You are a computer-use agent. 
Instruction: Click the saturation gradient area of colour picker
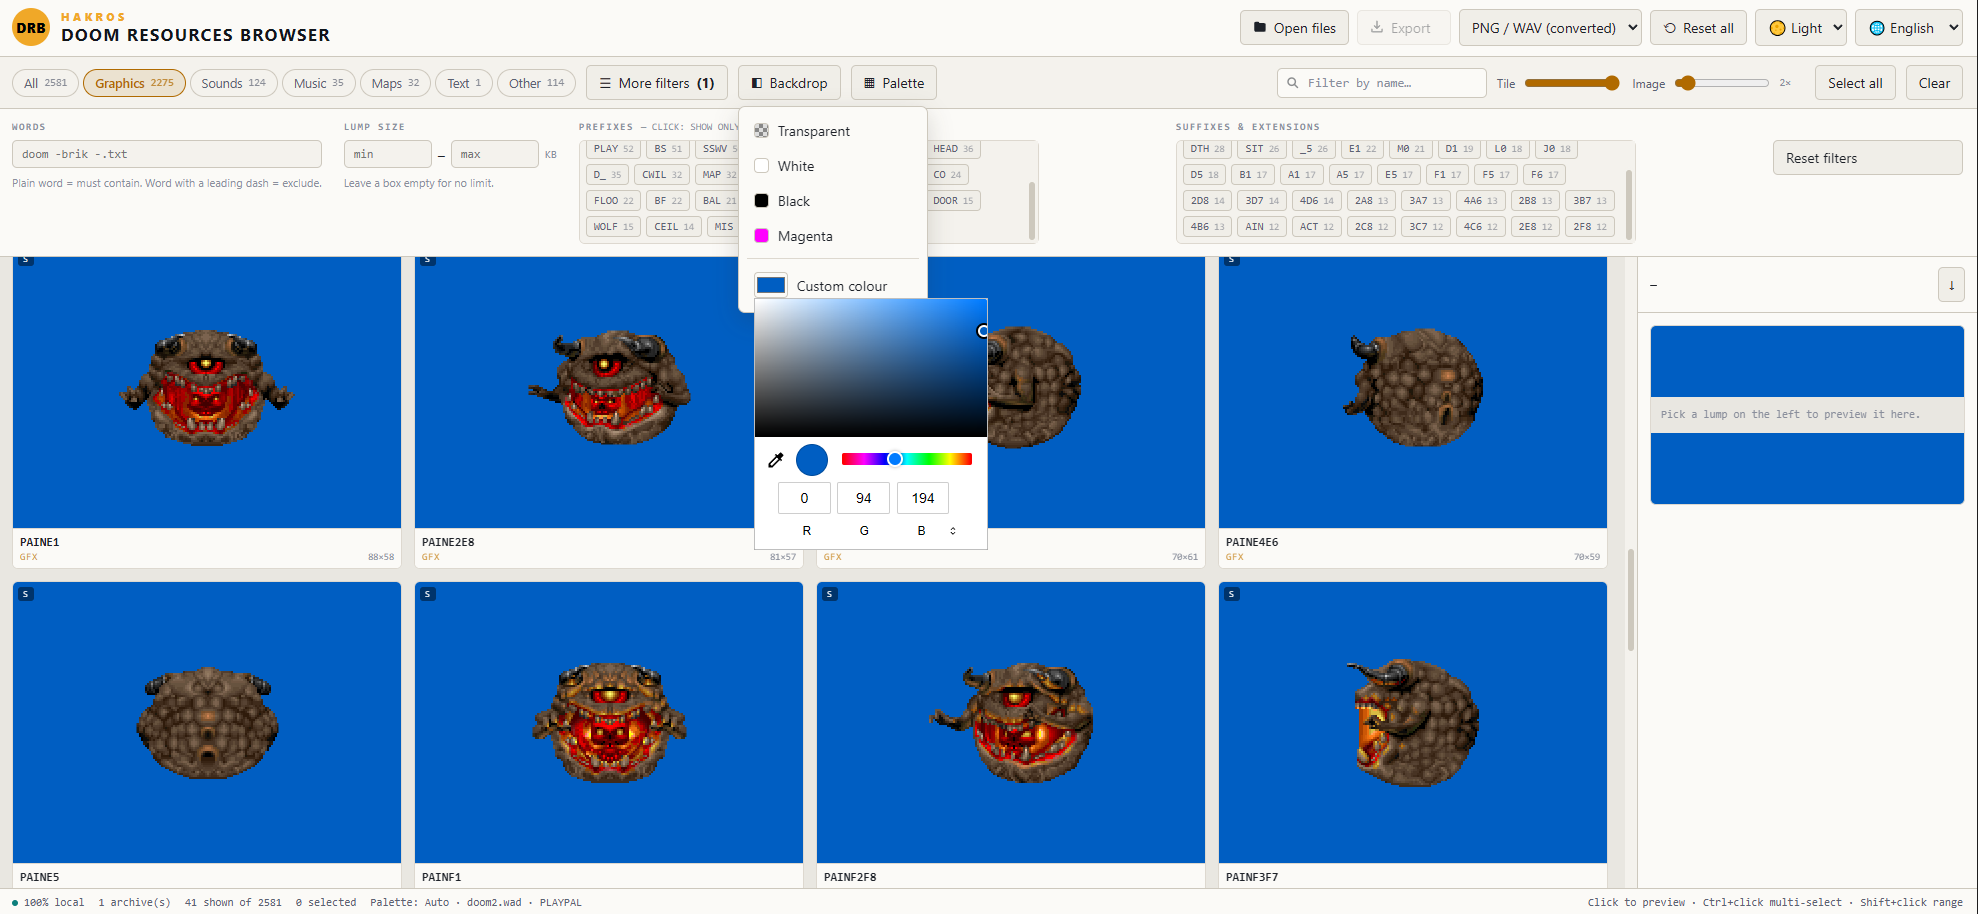[x=871, y=368]
